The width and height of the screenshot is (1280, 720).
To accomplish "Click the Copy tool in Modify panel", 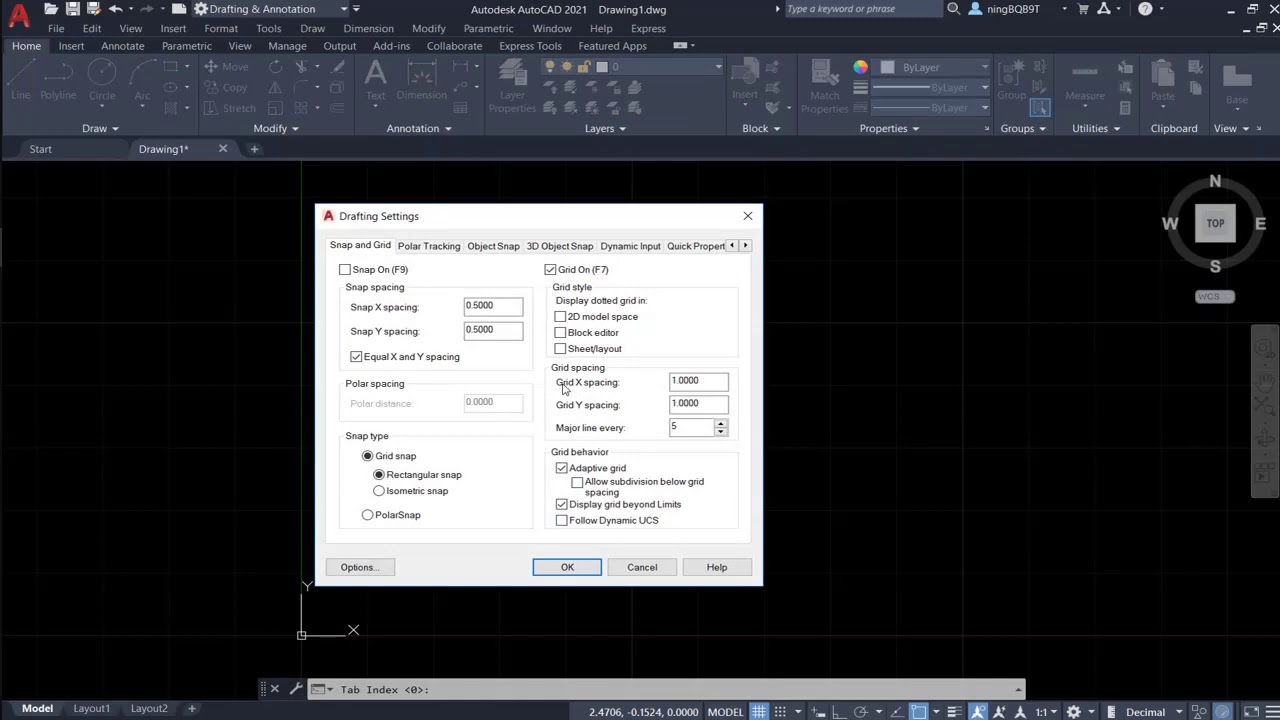I will (227, 88).
